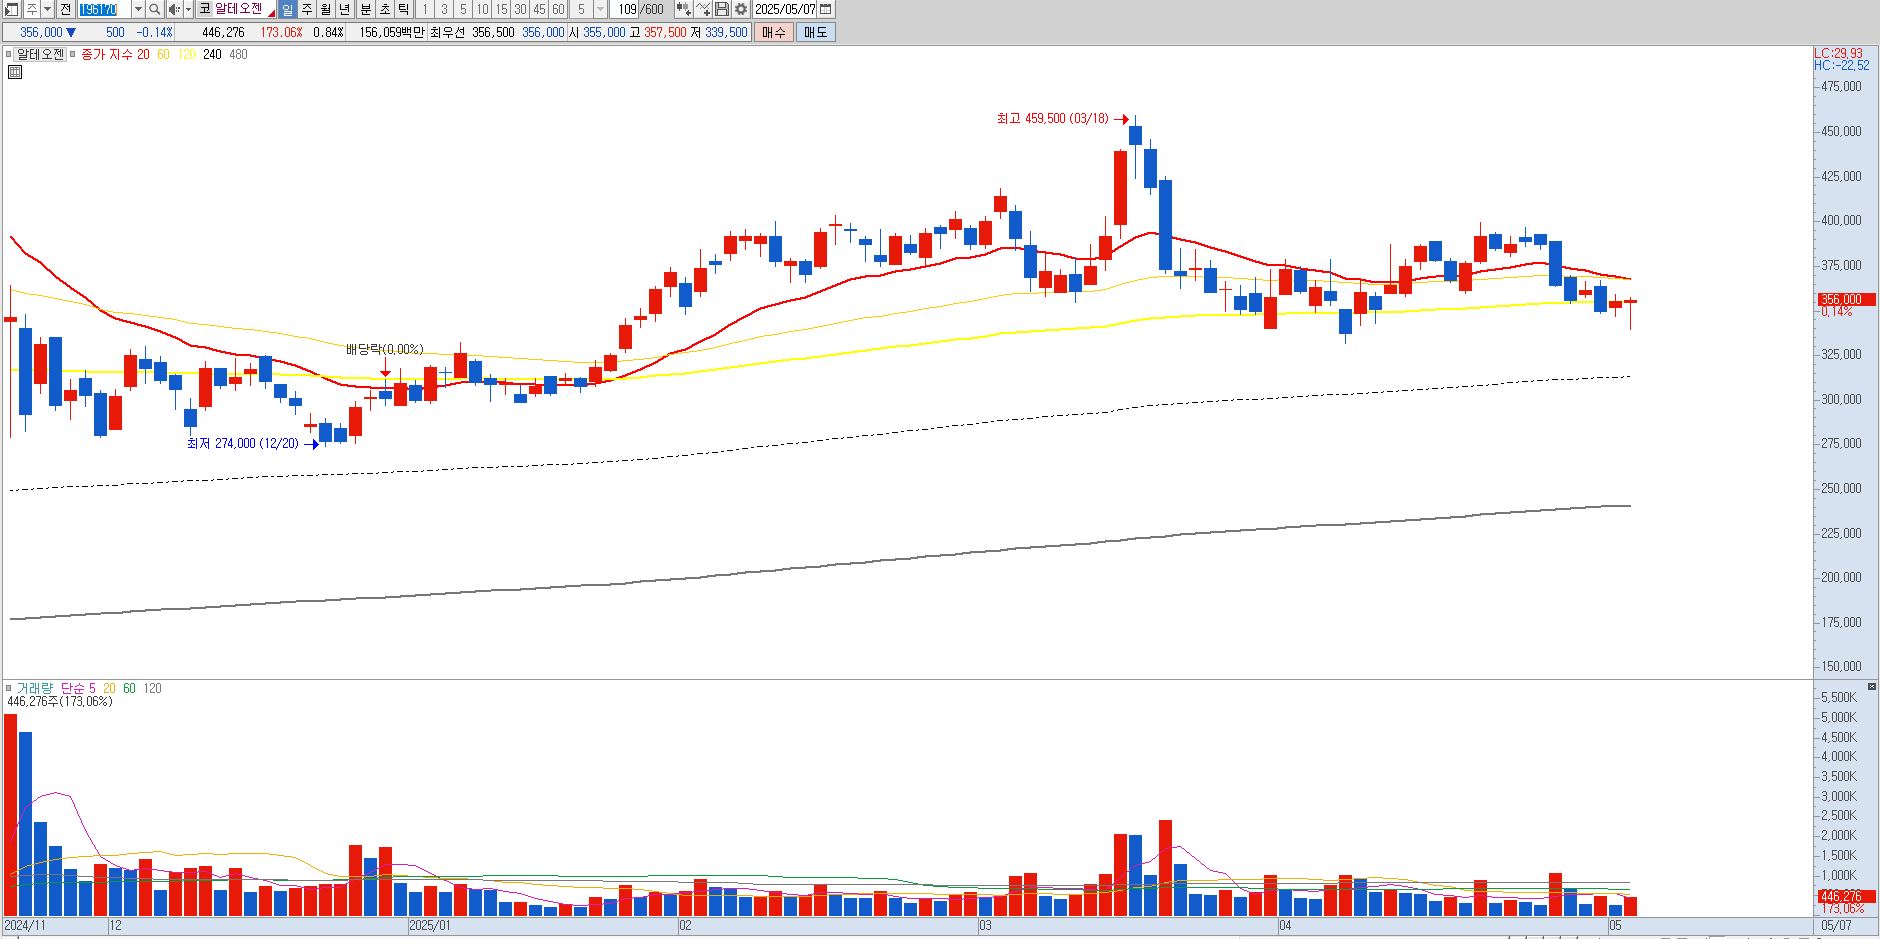The width and height of the screenshot is (1880, 939).
Task: Click the window layout icon at far top-left
Action: tap(11, 9)
